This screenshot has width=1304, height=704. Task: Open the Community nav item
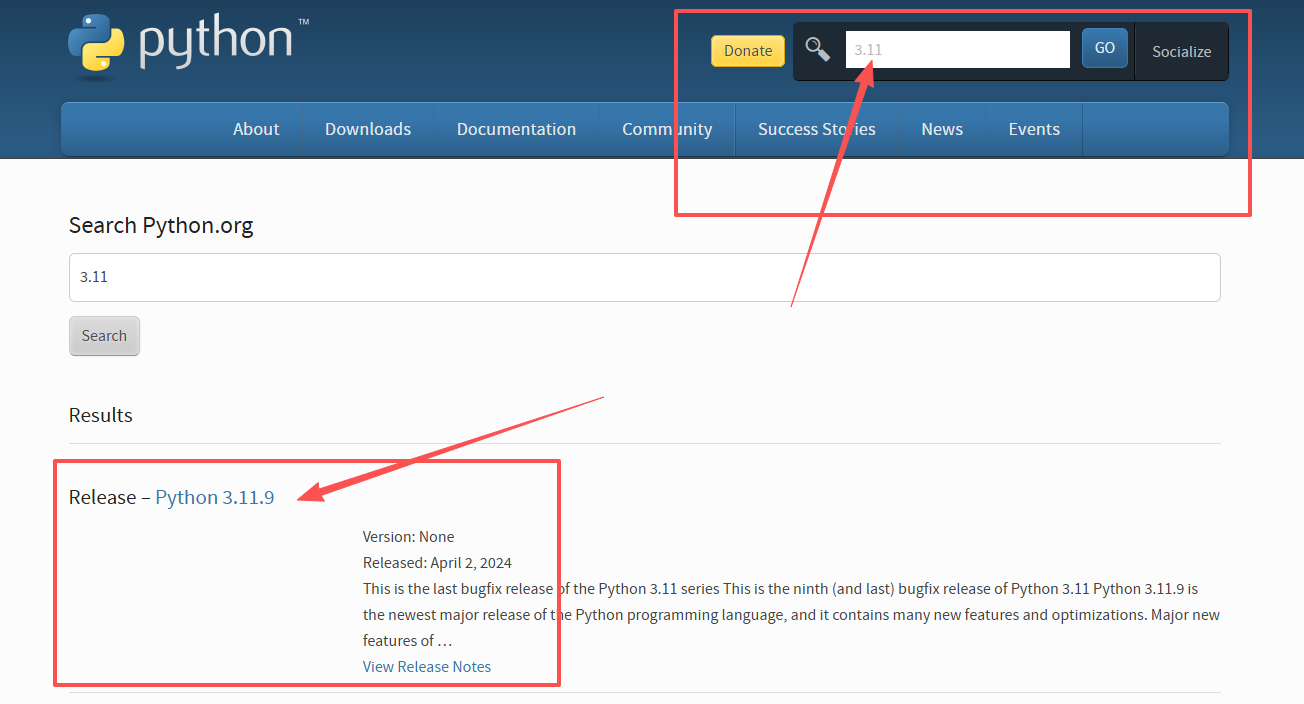(667, 129)
